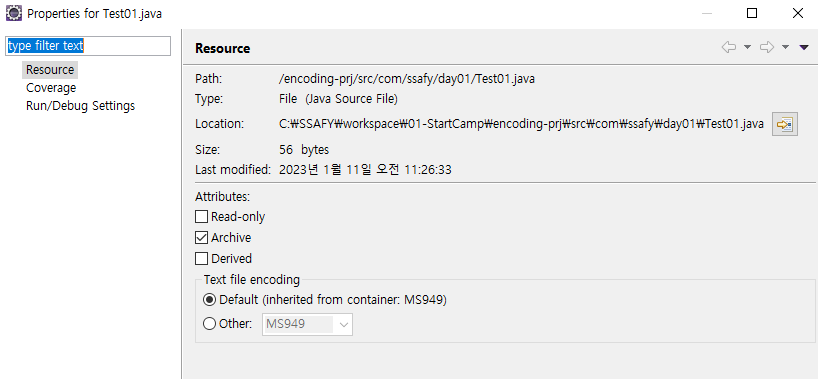Screen dimensions: 818x379
Task: Click the forward navigation arrow icon
Action: tap(767, 48)
